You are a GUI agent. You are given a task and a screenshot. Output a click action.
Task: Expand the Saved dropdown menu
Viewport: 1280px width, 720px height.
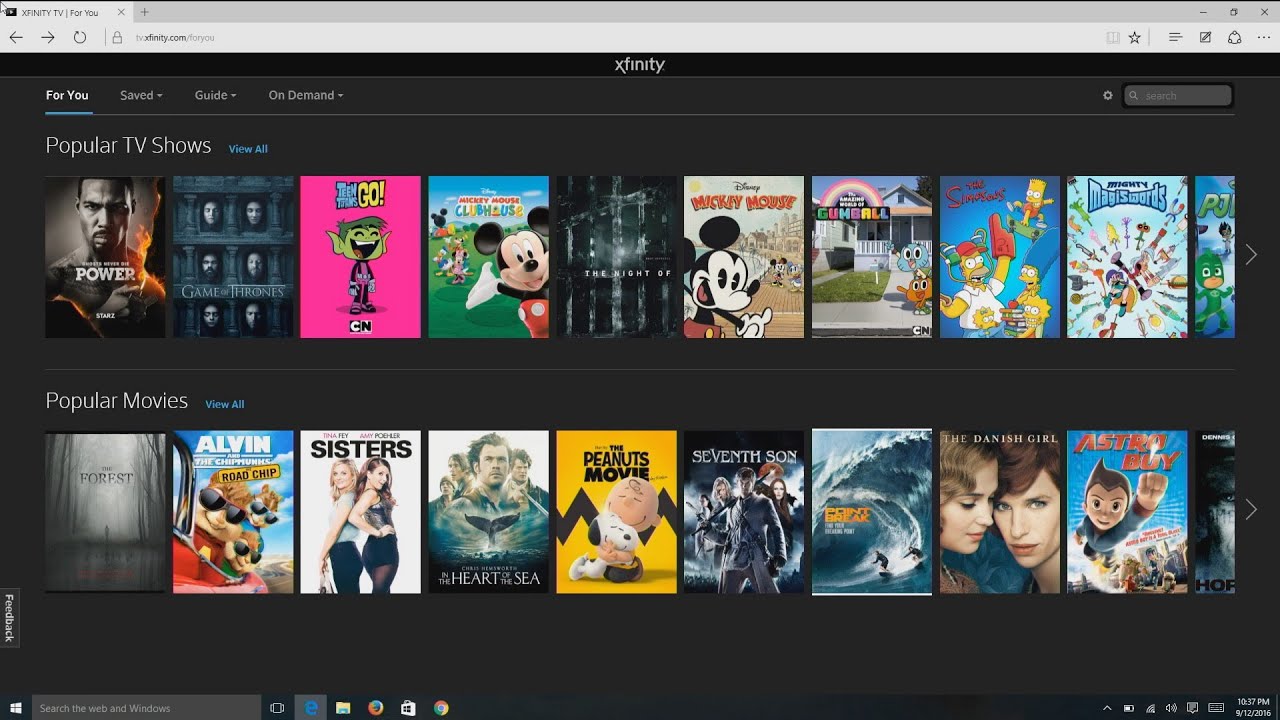tap(141, 95)
